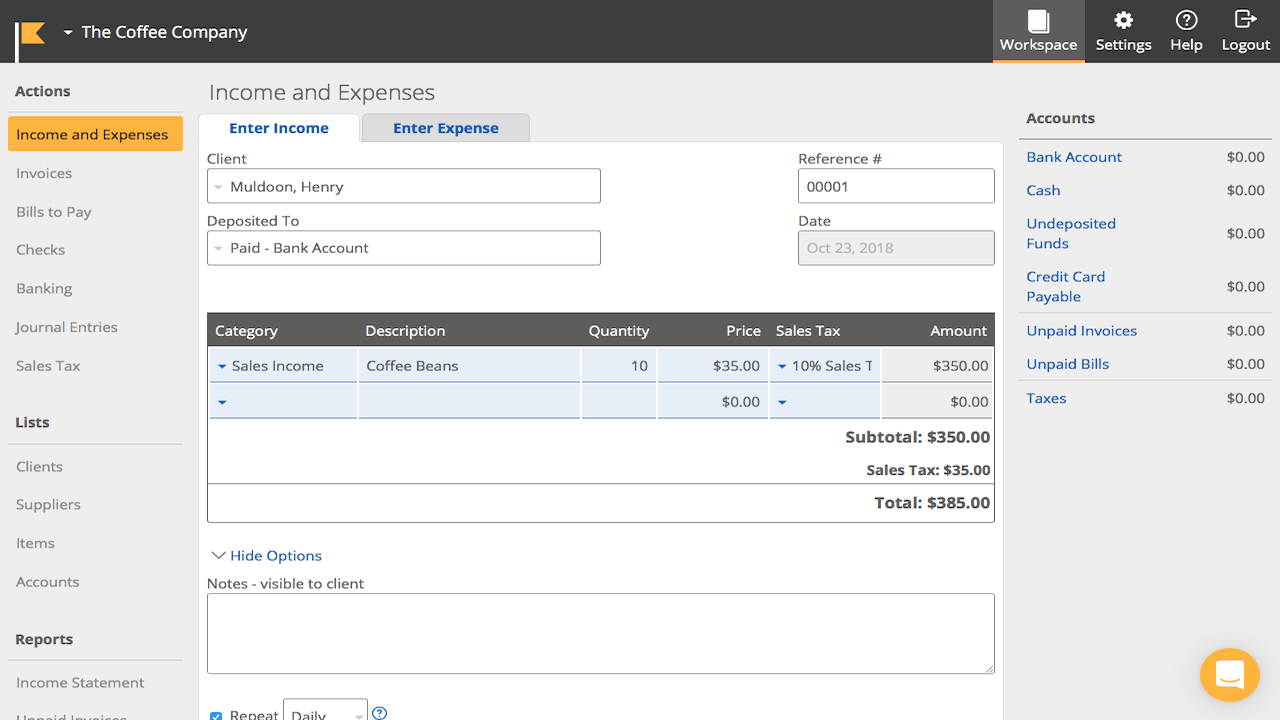Switch to the Enter Income tab

tap(279, 128)
